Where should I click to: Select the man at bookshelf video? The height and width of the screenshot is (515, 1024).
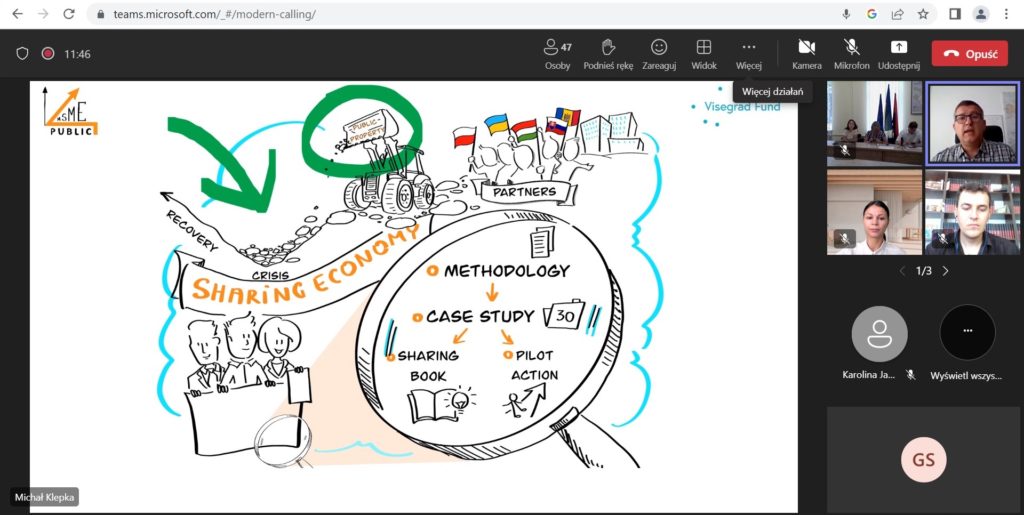[x=972, y=212]
